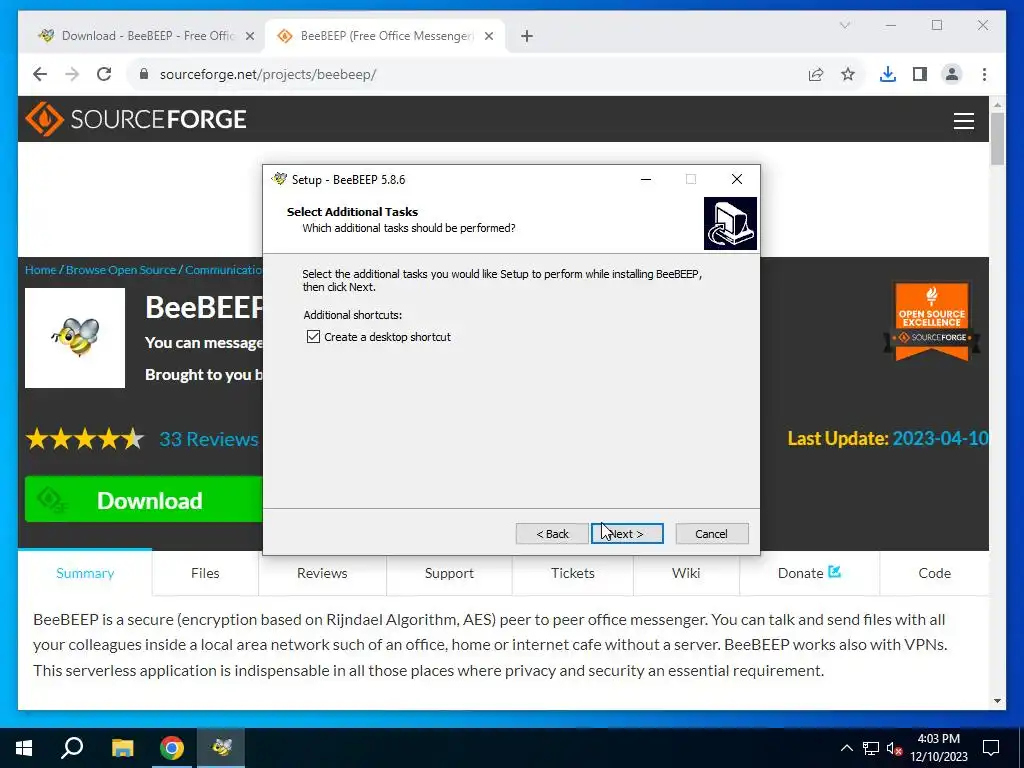Click the Next button in Setup
The width and height of the screenshot is (1024, 768).
point(627,534)
